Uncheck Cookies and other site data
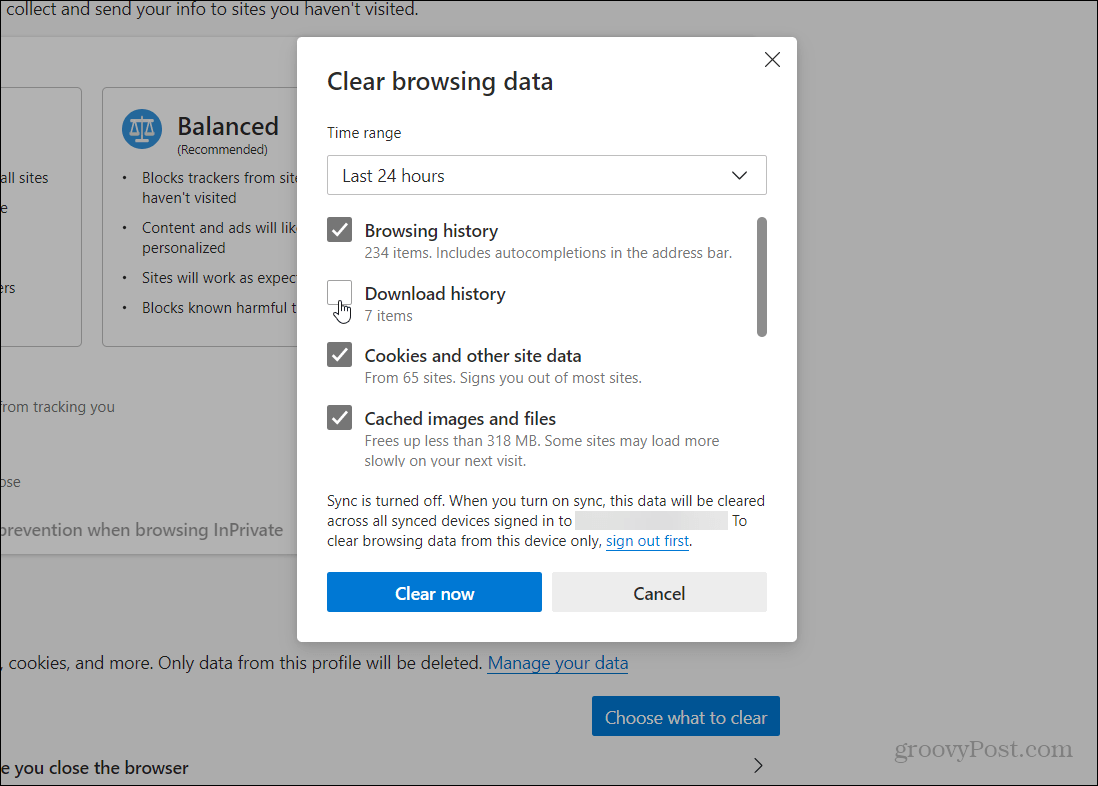The width and height of the screenshot is (1098, 786). [340, 354]
